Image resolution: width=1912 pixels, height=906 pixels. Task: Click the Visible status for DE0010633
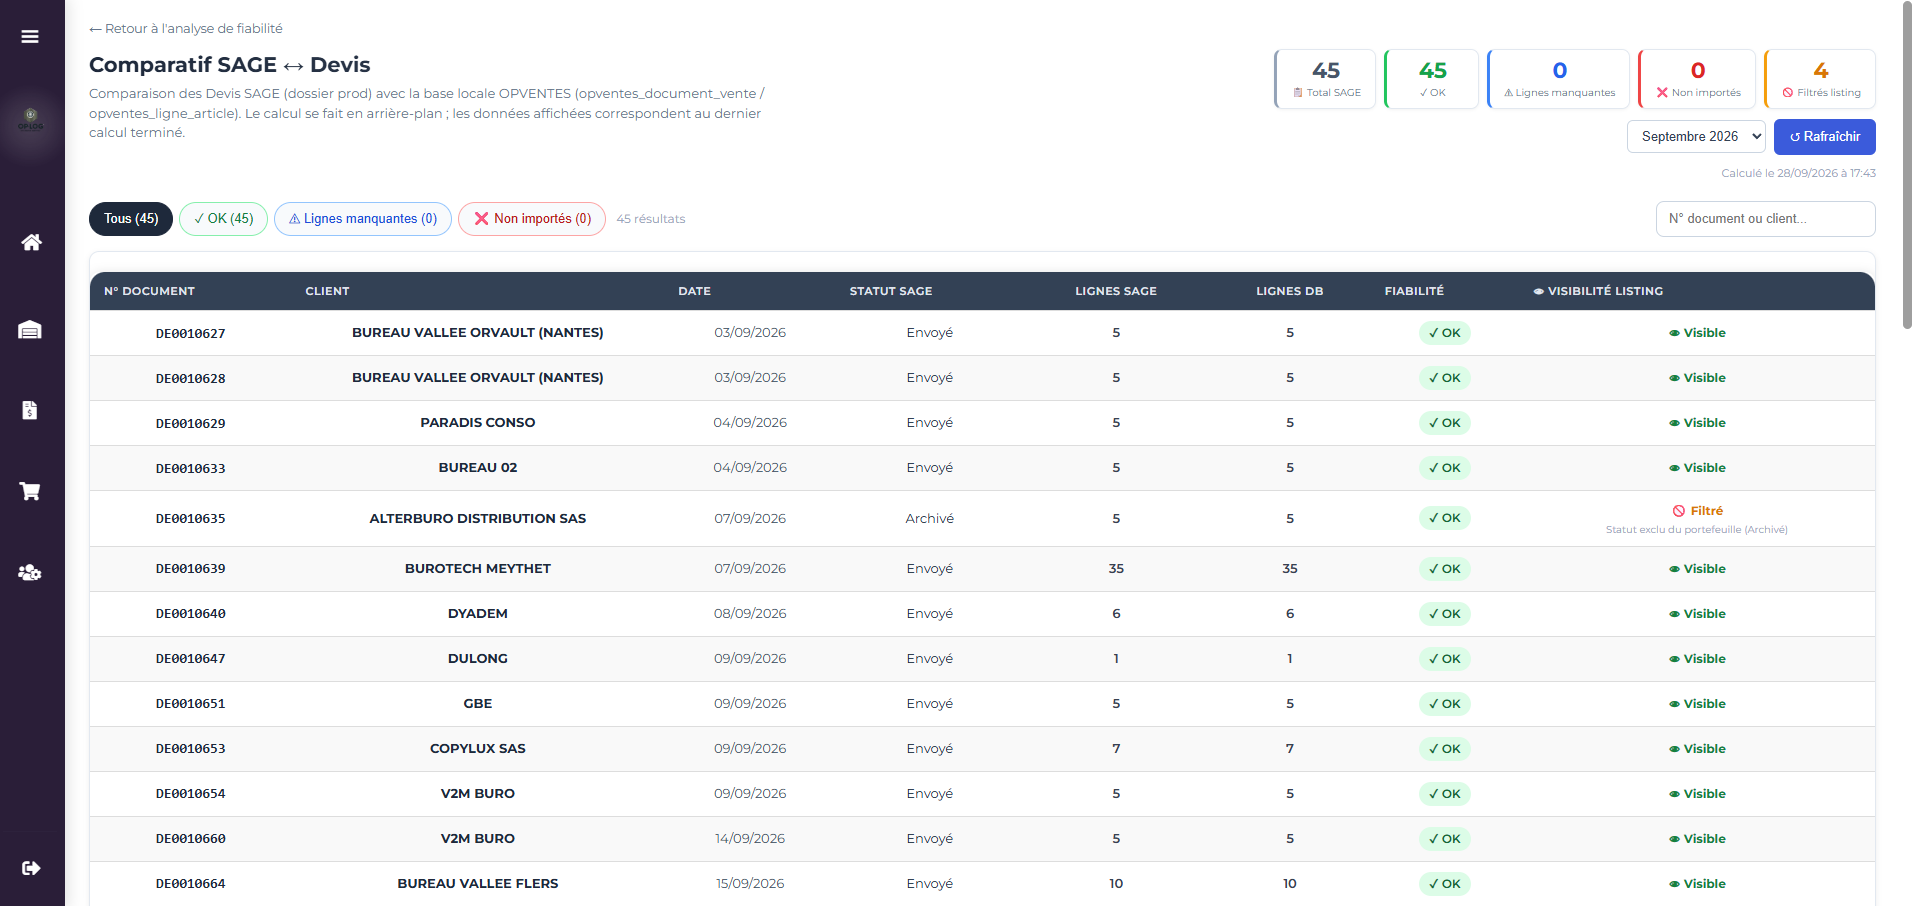1697,468
